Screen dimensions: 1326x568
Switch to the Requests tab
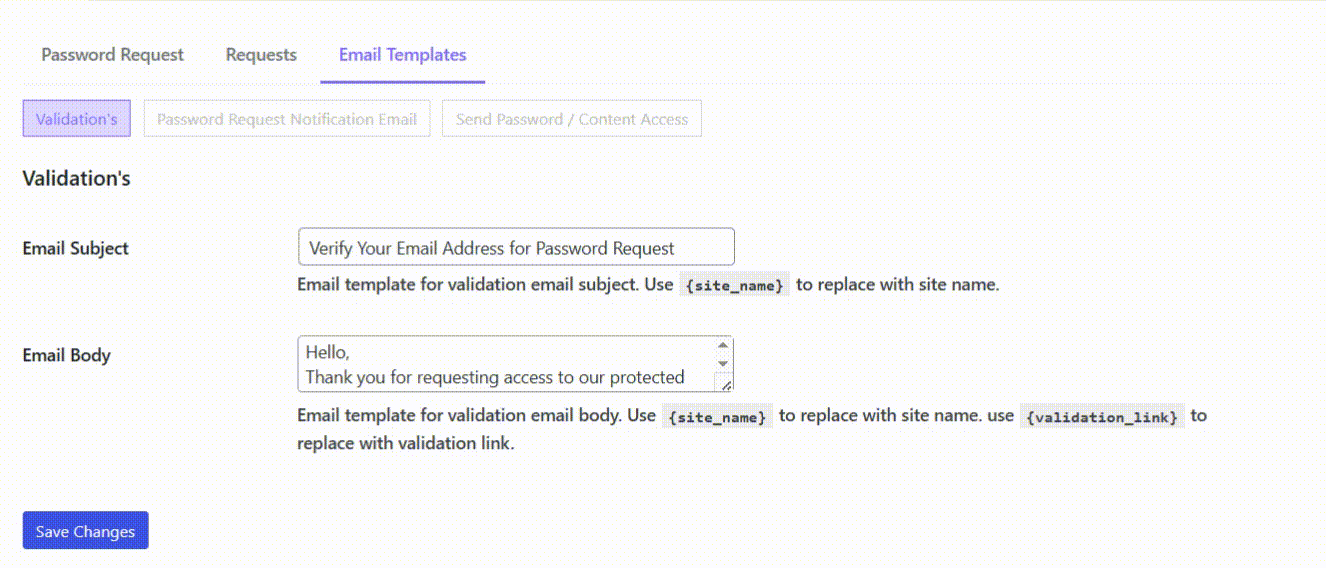261,55
